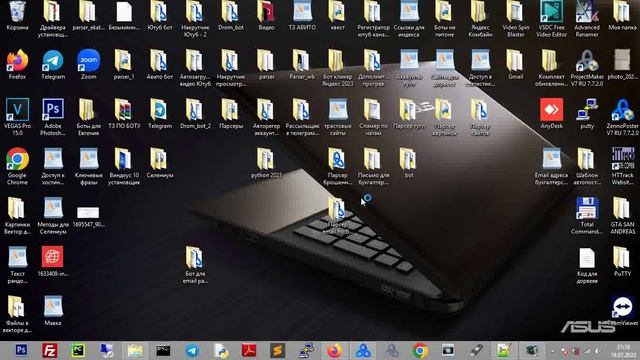This screenshot has width=640, height=360.
Task: Open the Бот для email folder
Action: [x=195, y=258]
